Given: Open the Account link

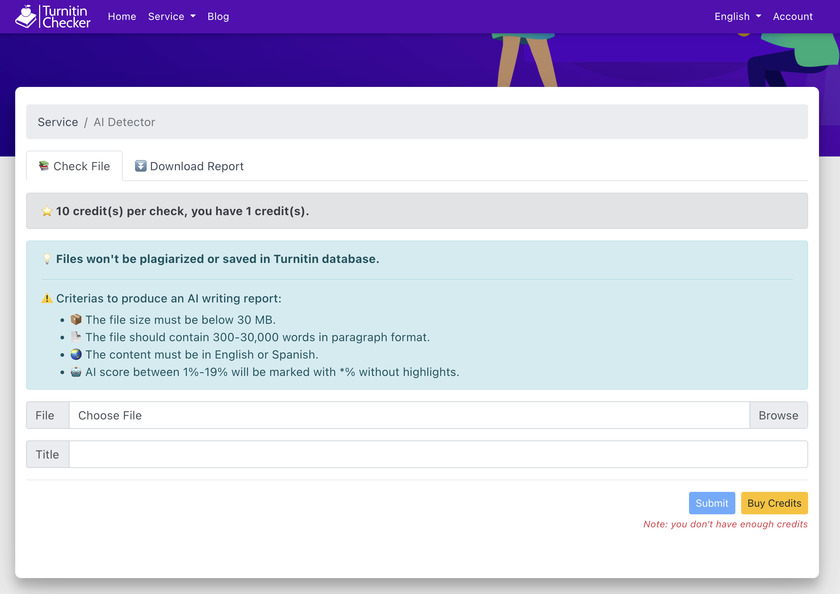Looking at the screenshot, I should (792, 17).
